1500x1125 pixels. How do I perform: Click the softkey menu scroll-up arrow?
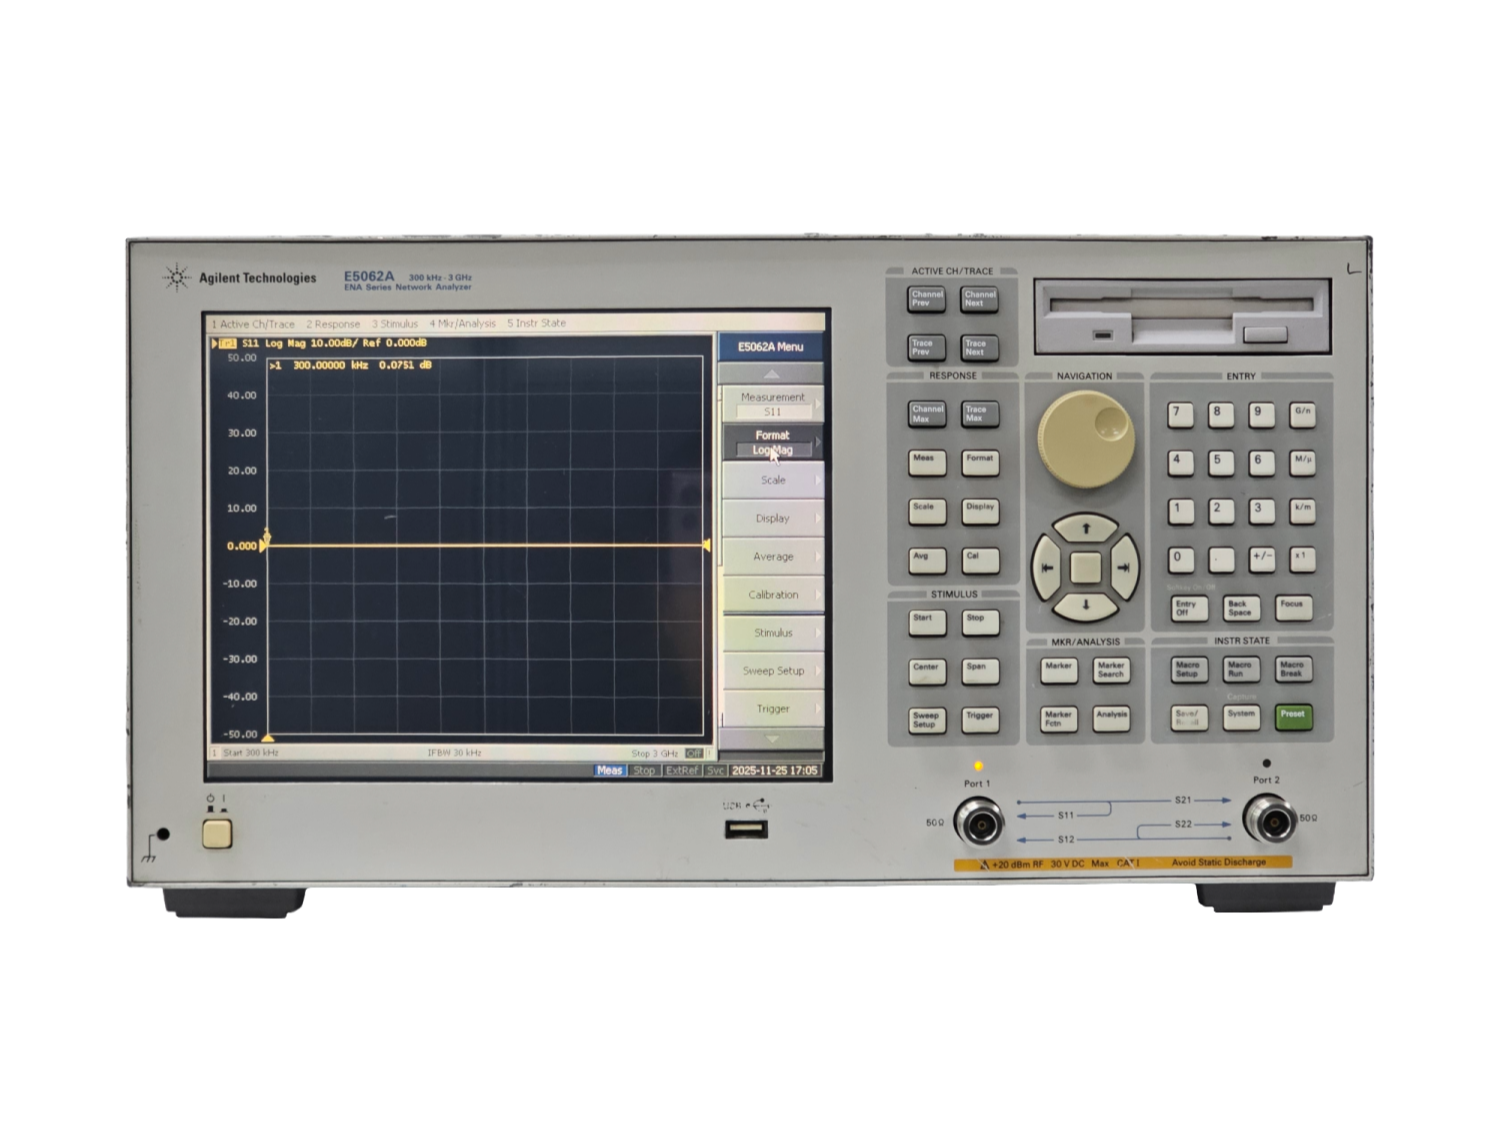tap(771, 374)
